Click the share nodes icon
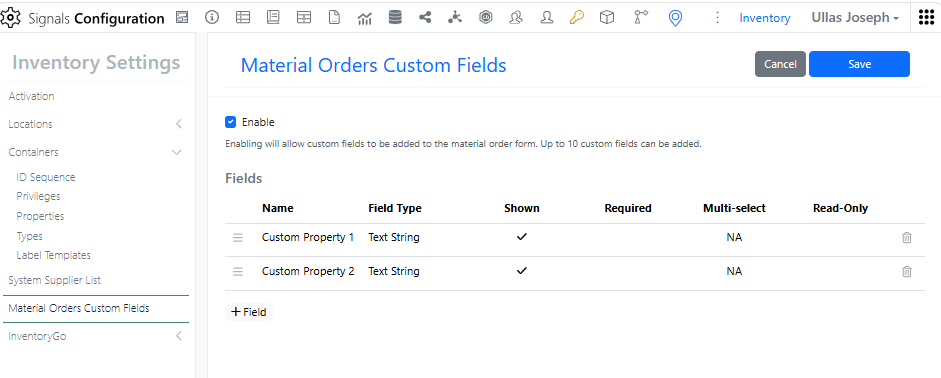Image resolution: width=941 pixels, height=378 pixels. coord(425,18)
